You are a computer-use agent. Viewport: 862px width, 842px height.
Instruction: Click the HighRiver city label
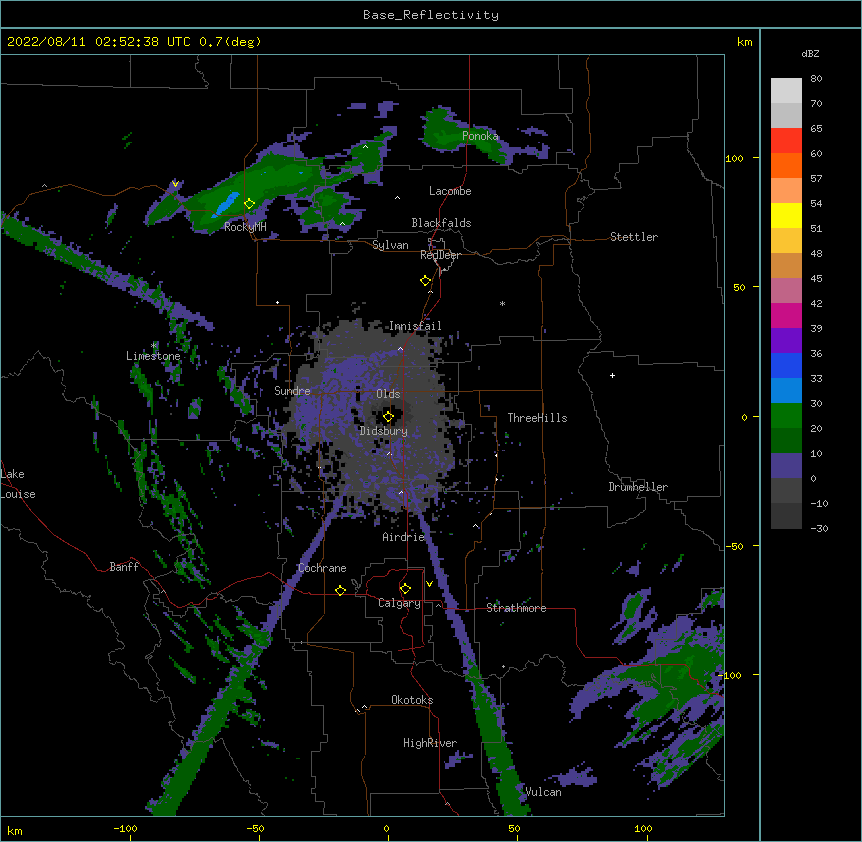coord(430,743)
